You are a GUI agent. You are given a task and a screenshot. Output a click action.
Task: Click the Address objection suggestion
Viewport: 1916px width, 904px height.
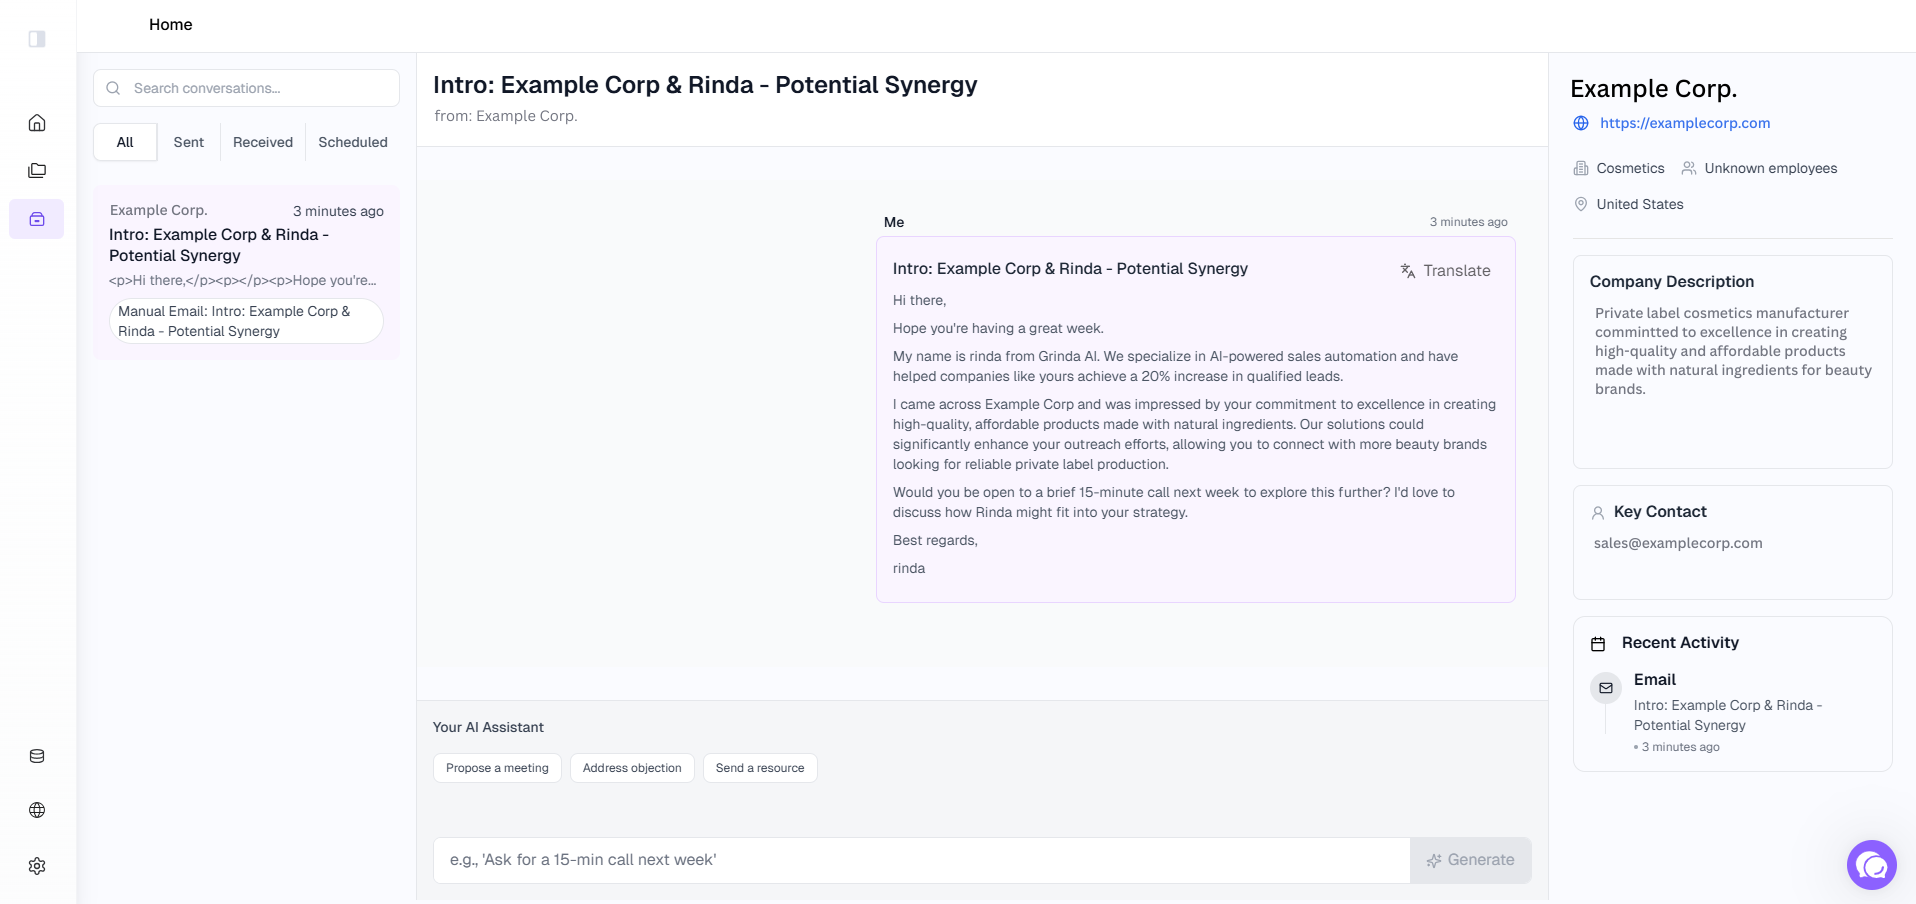click(x=632, y=768)
